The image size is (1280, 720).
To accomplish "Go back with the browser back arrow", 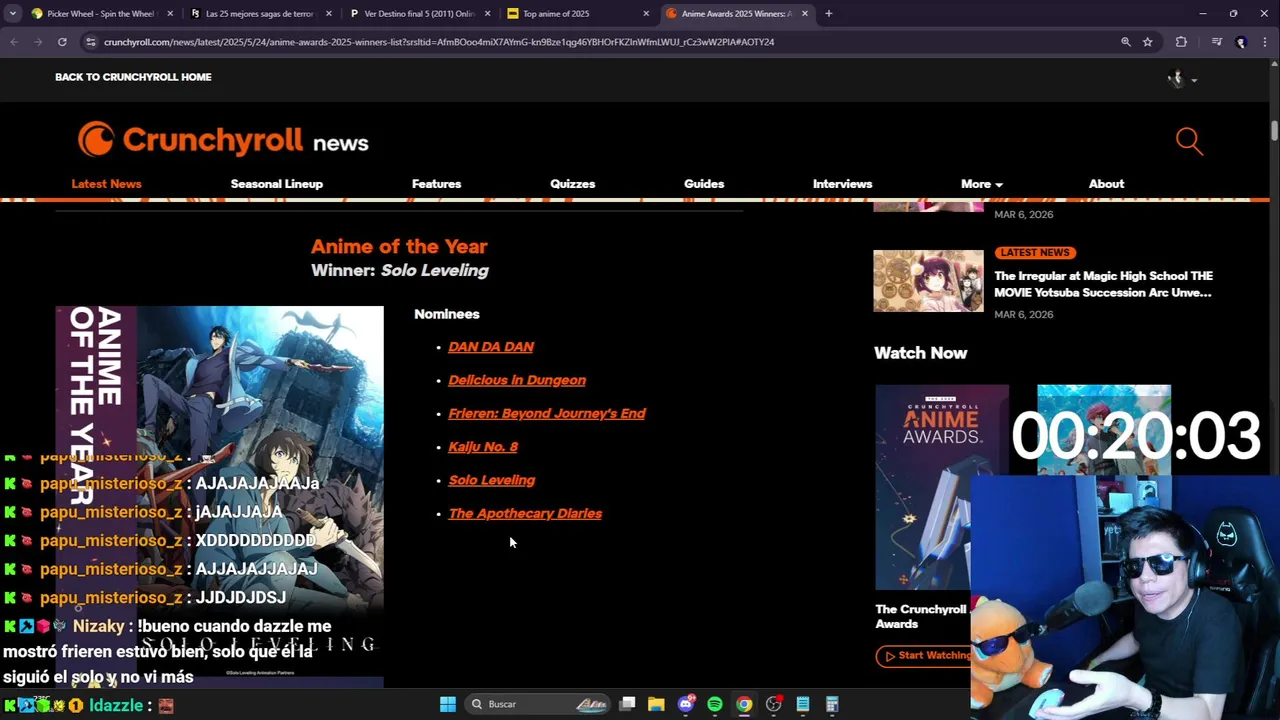I will 14,42.
